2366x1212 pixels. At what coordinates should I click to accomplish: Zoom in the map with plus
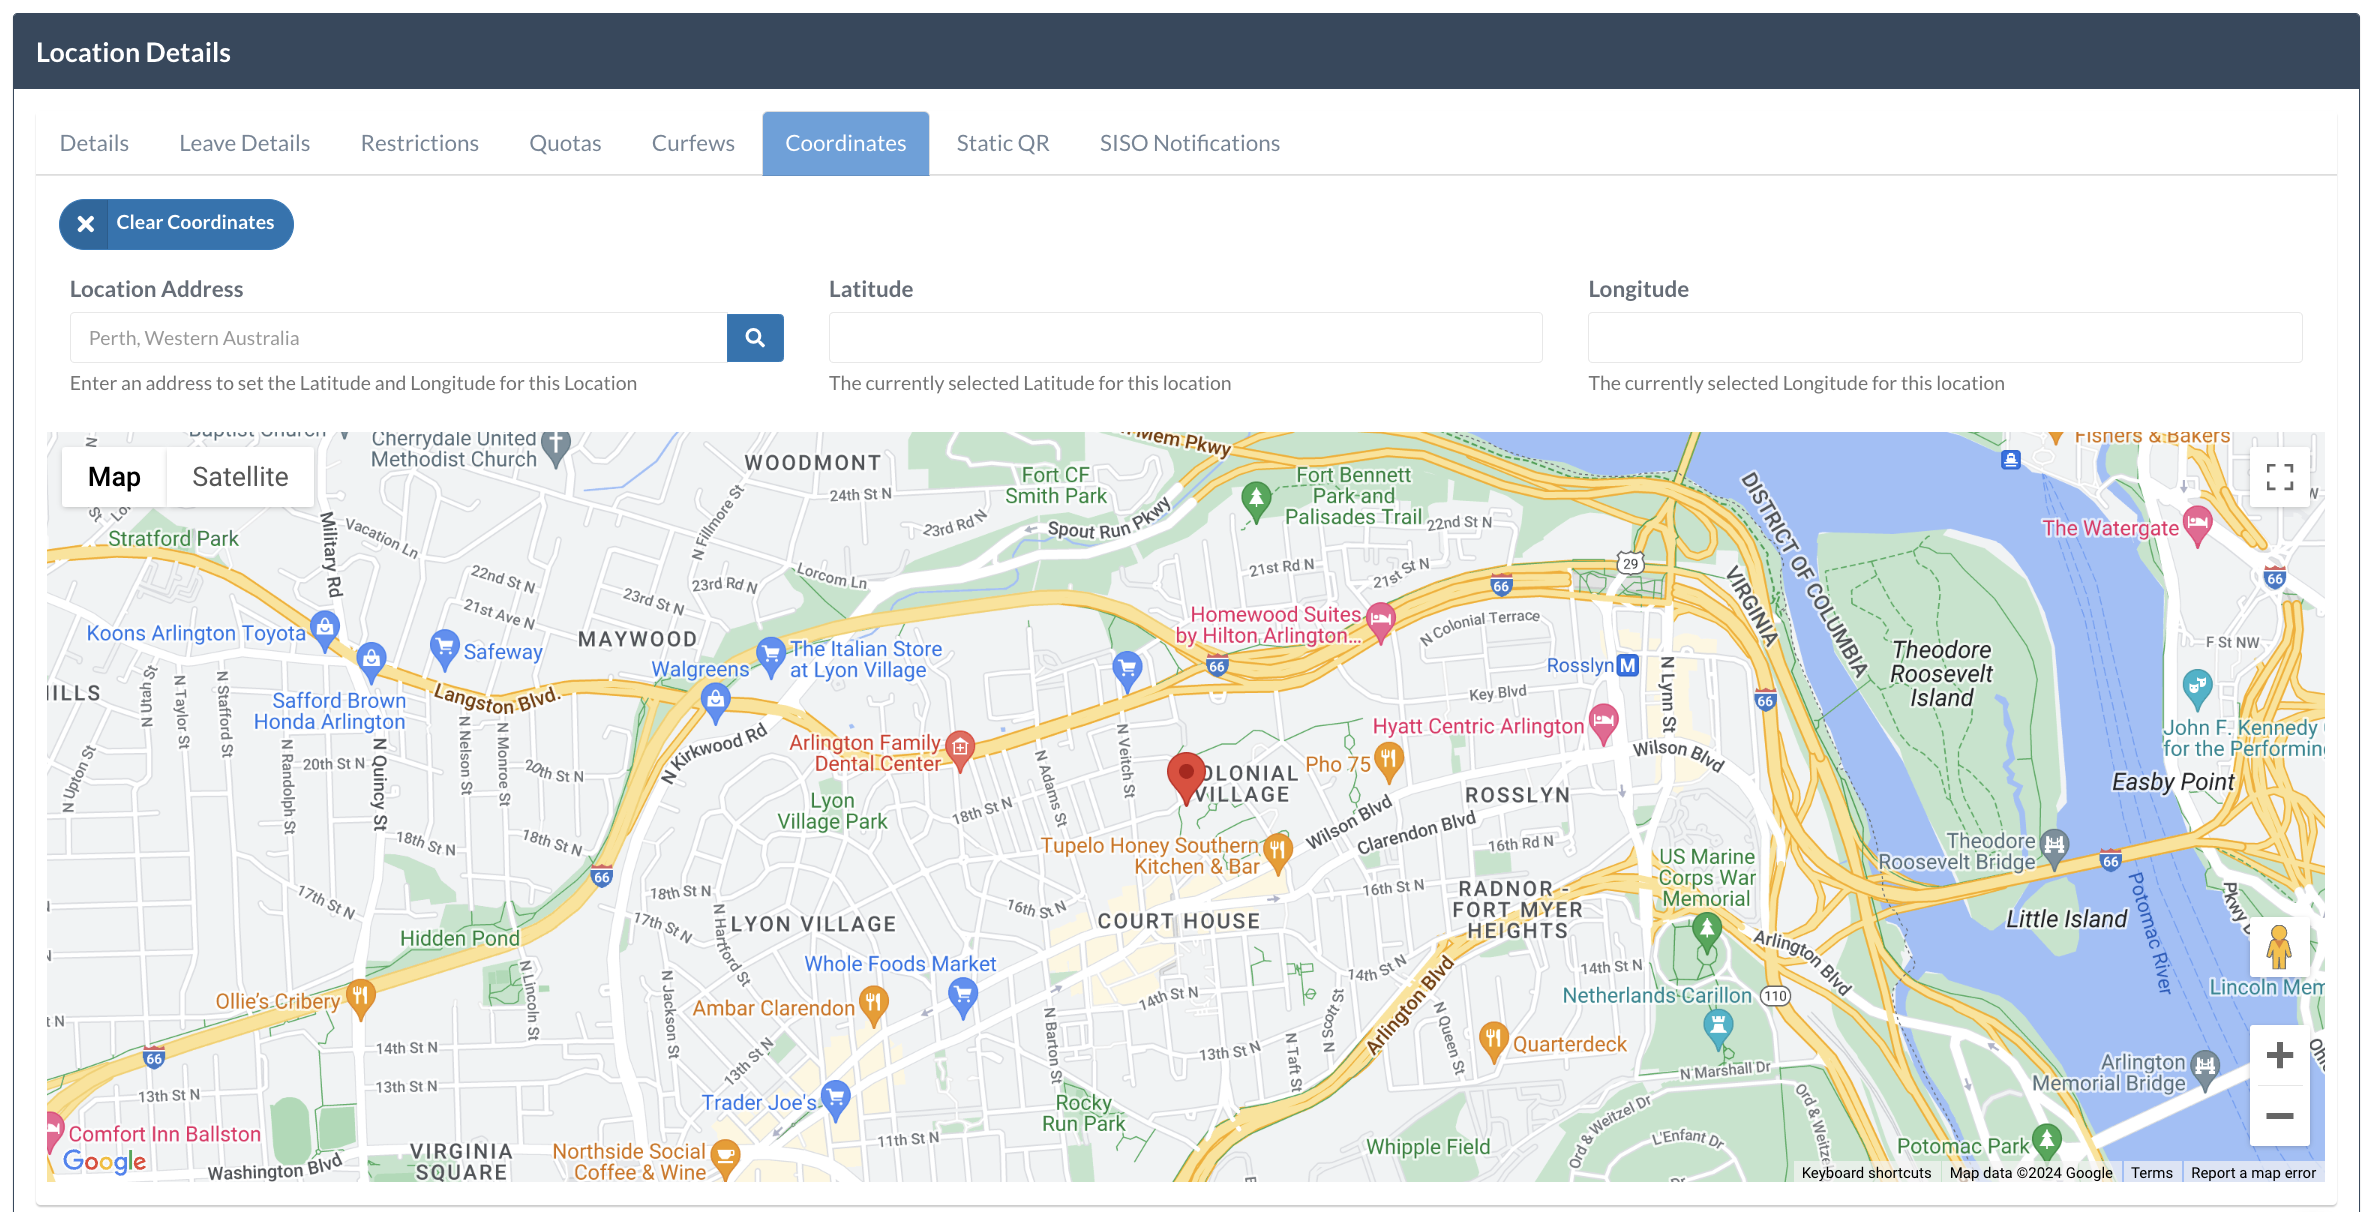click(x=2279, y=1055)
